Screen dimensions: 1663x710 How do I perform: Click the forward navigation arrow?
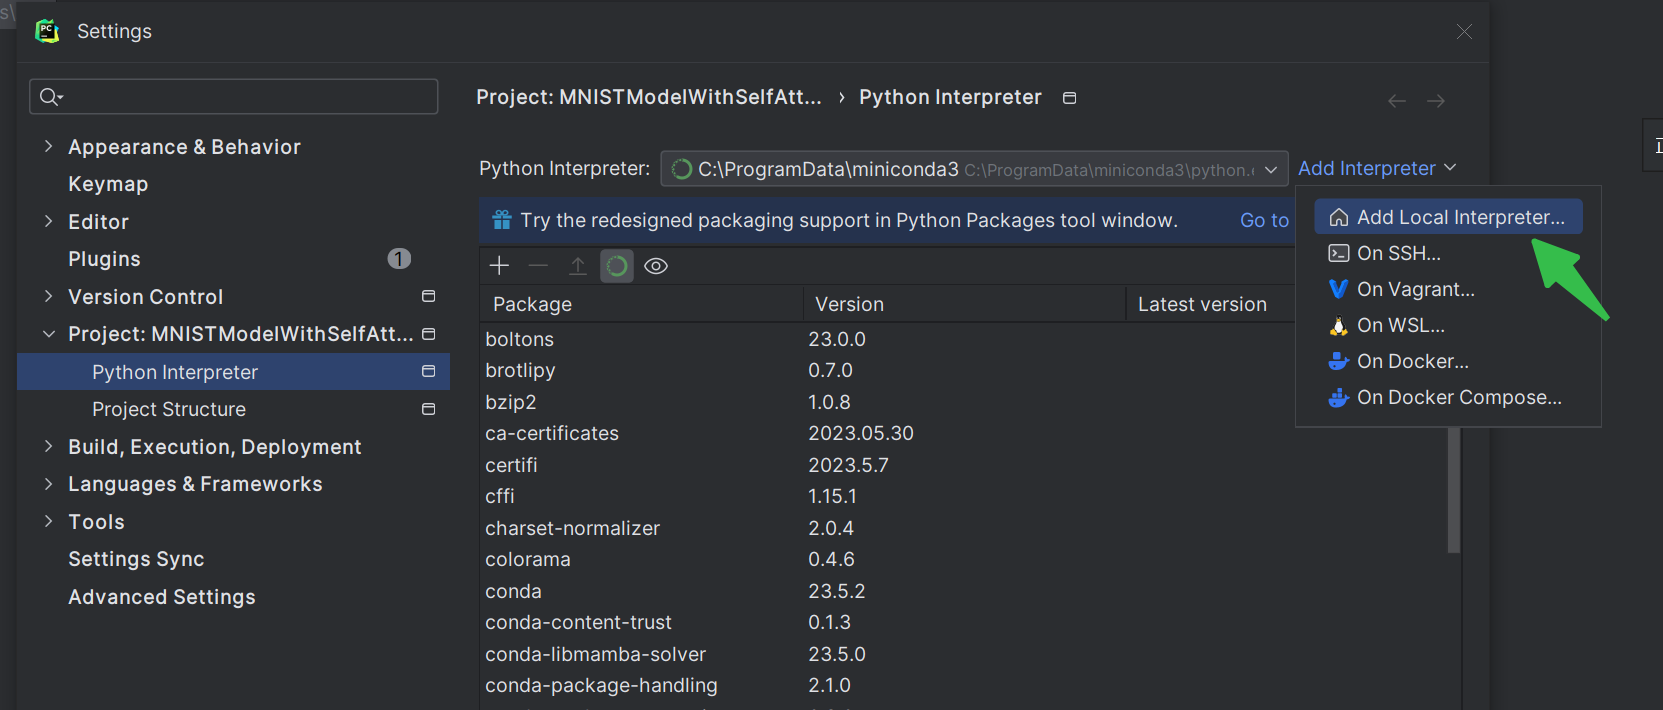coord(1436,101)
